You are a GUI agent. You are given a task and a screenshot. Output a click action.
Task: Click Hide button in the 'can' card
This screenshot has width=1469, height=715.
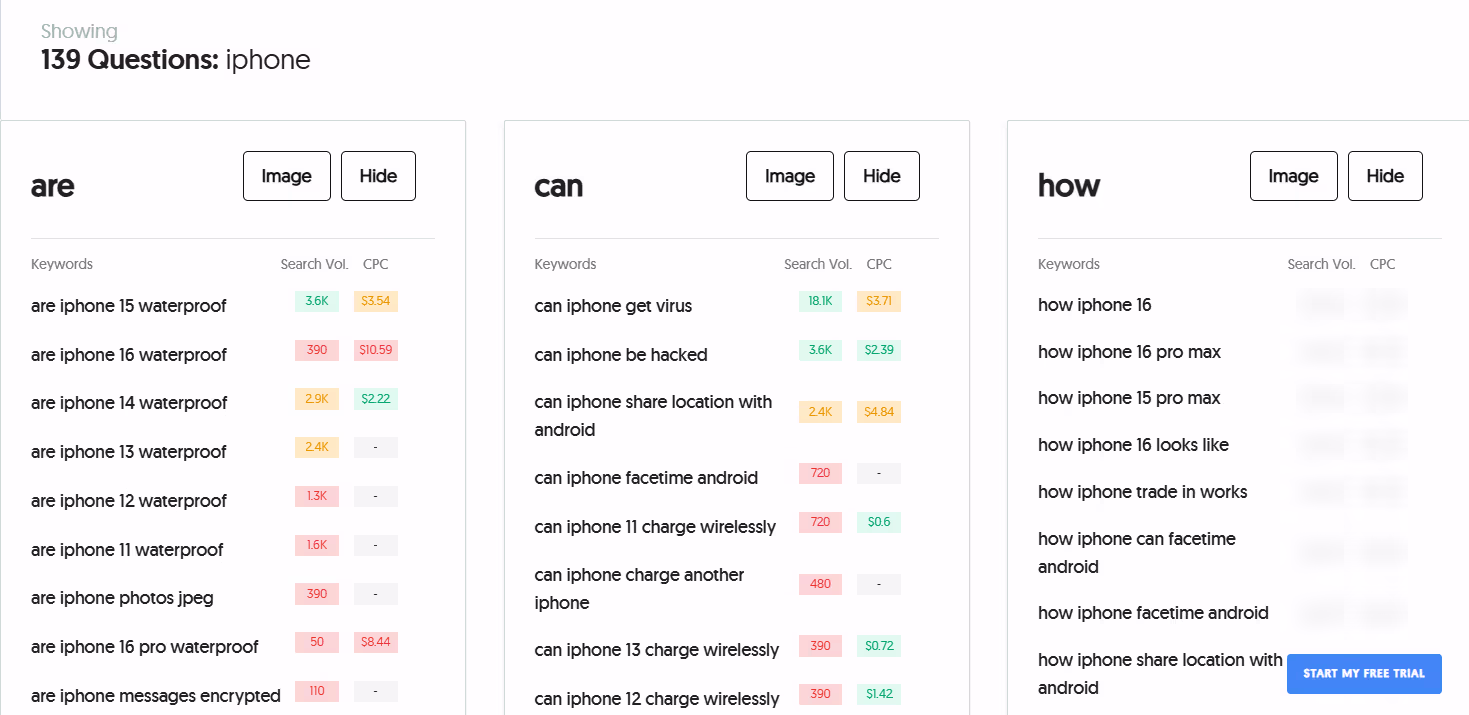(882, 176)
